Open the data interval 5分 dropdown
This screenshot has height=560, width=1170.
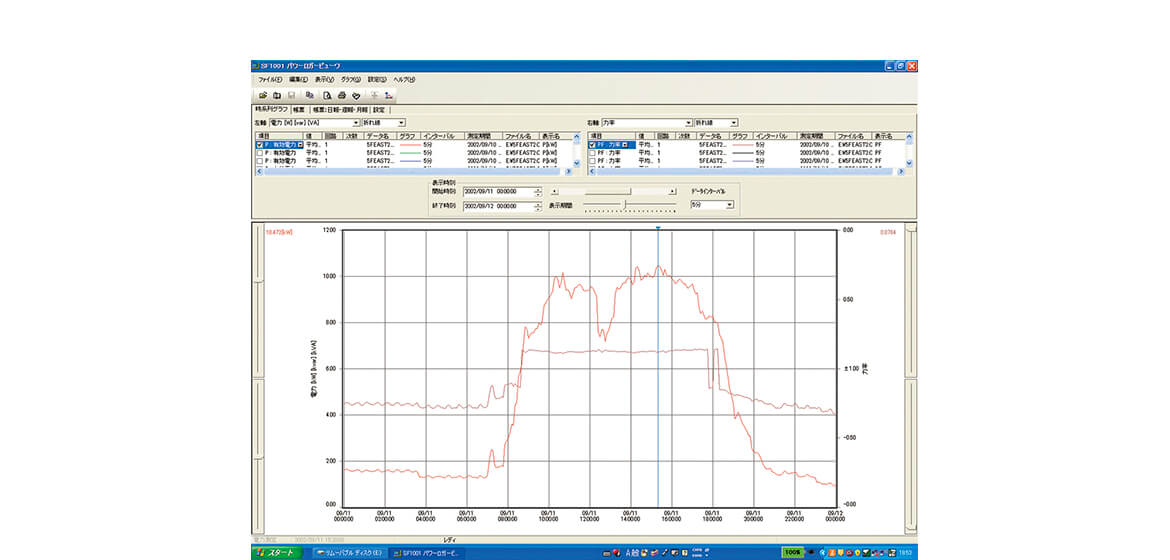pos(730,204)
